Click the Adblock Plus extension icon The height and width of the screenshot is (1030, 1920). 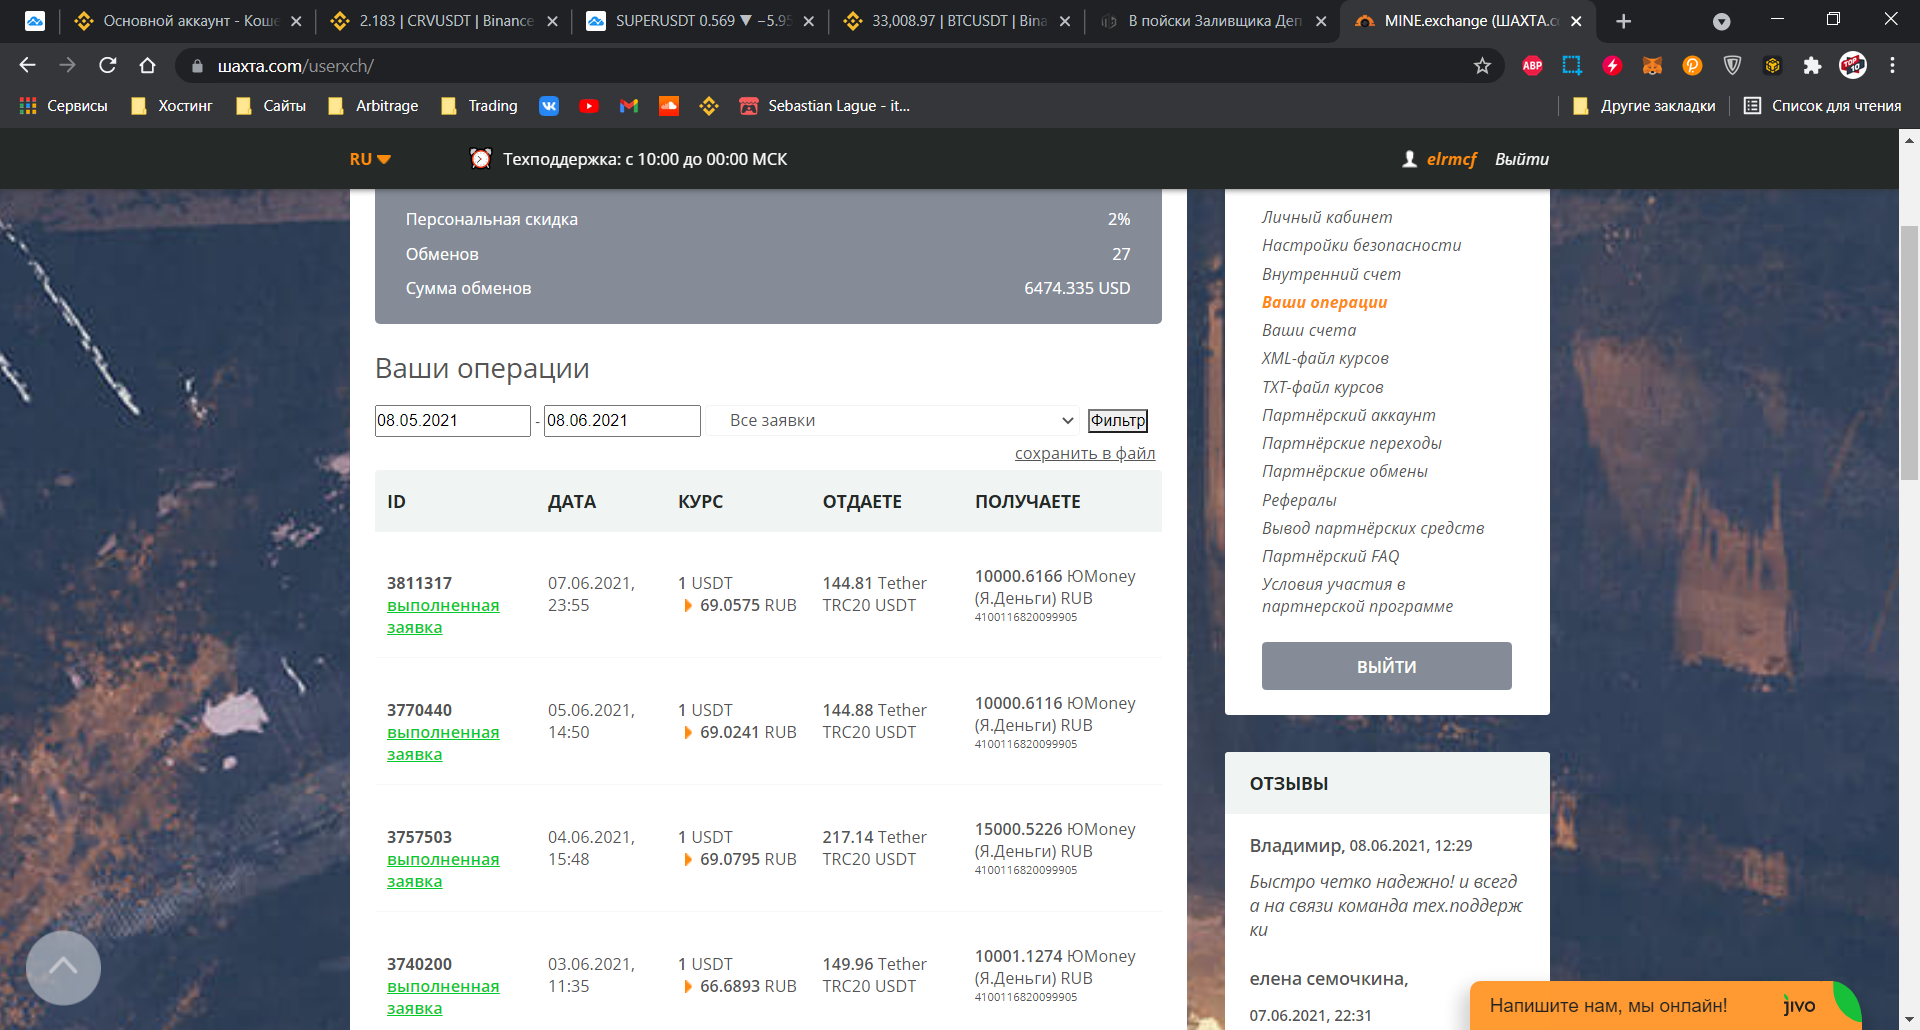1532,65
